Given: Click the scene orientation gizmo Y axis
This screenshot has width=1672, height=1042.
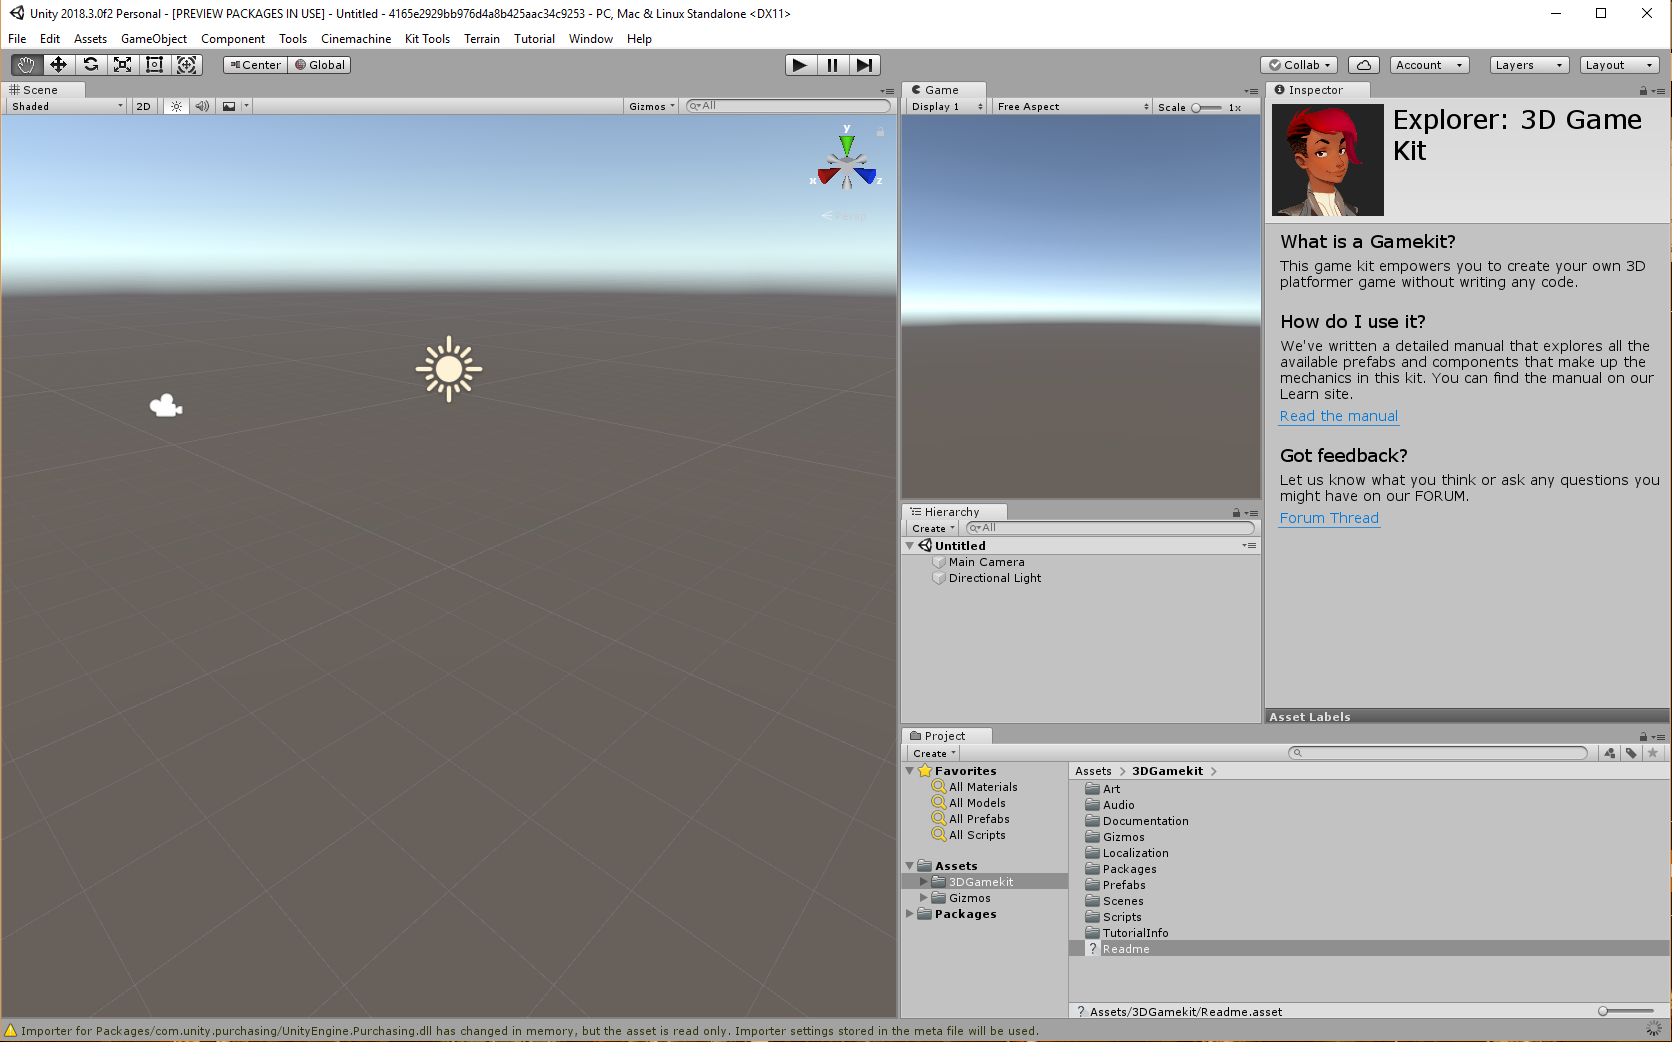Looking at the screenshot, I should (x=847, y=143).
